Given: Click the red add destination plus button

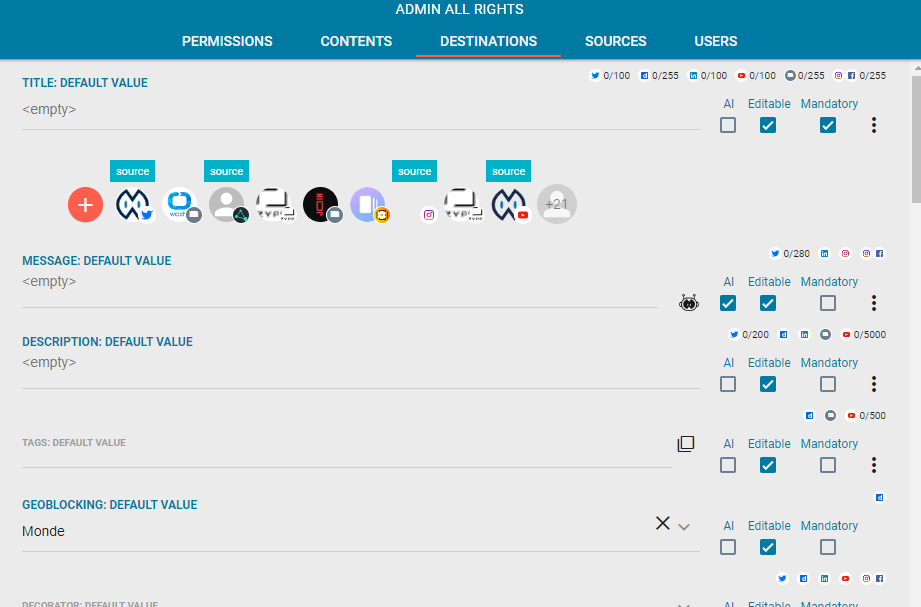Looking at the screenshot, I should pos(86,205).
